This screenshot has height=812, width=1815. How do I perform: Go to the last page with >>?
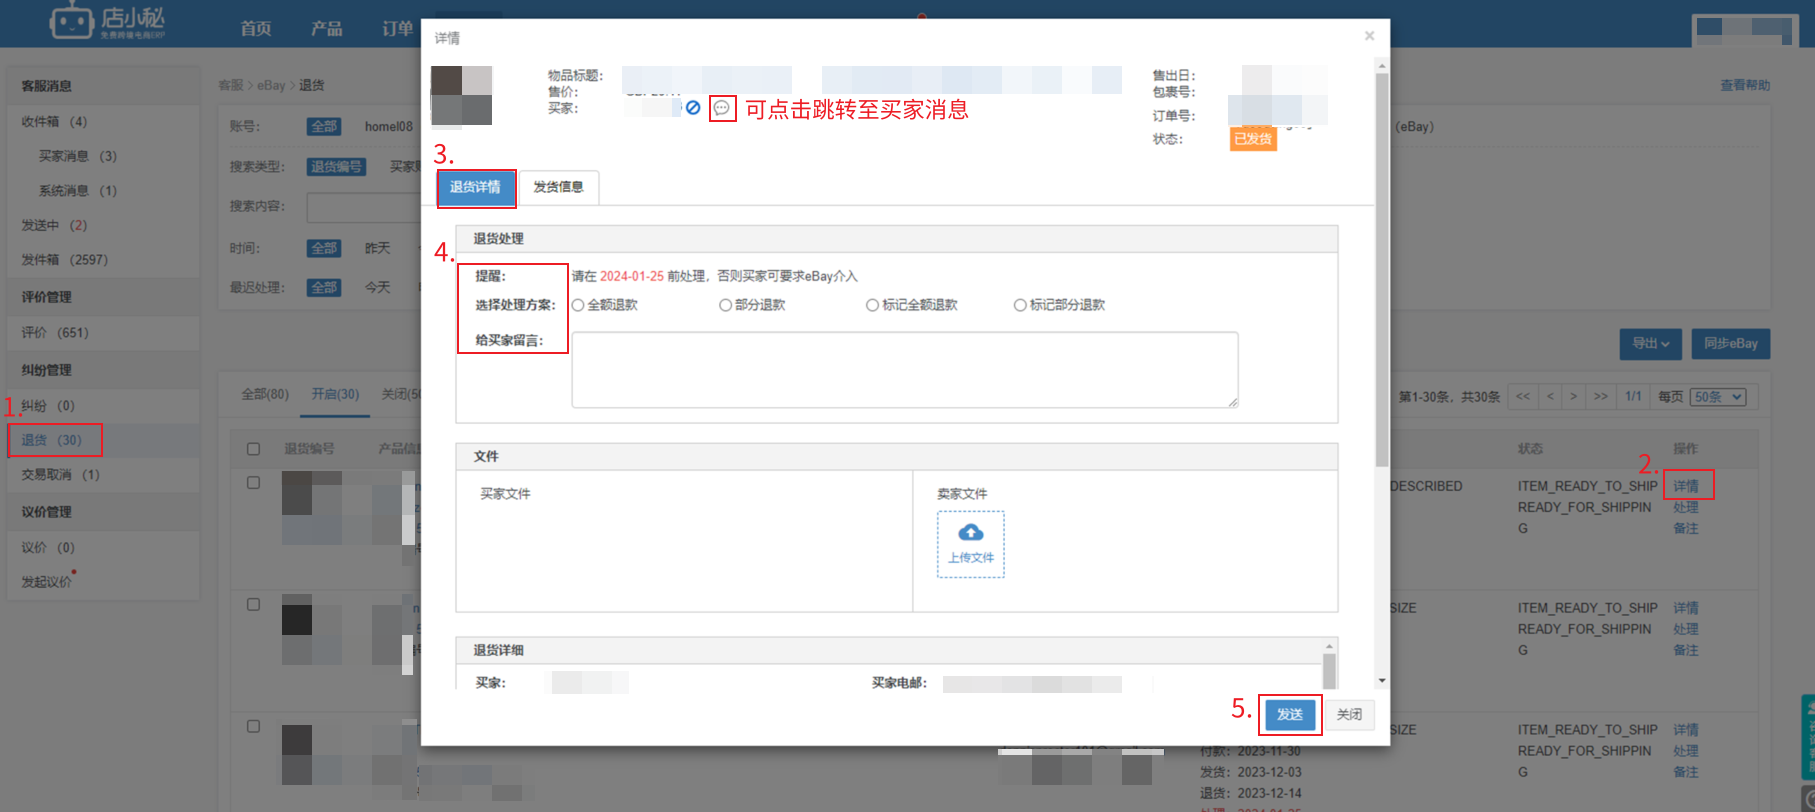(x=1600, y=397)
